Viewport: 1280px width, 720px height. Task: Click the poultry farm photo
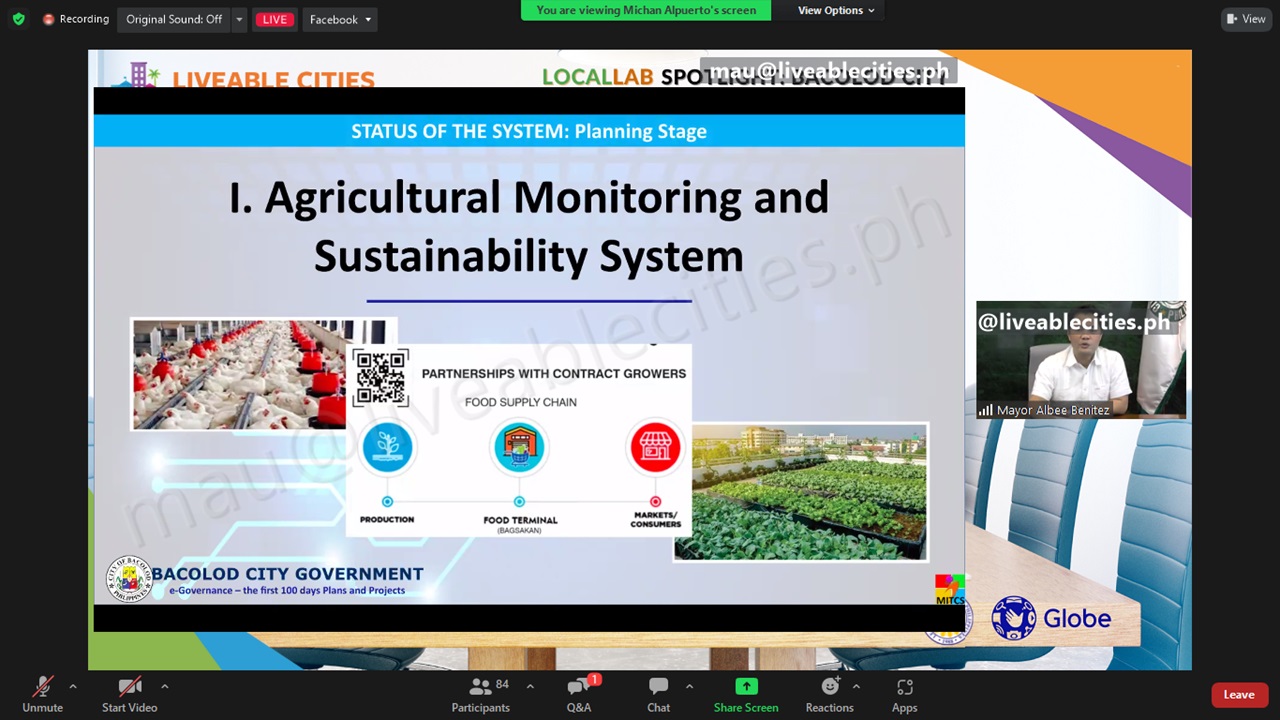[x=240, y=374]
